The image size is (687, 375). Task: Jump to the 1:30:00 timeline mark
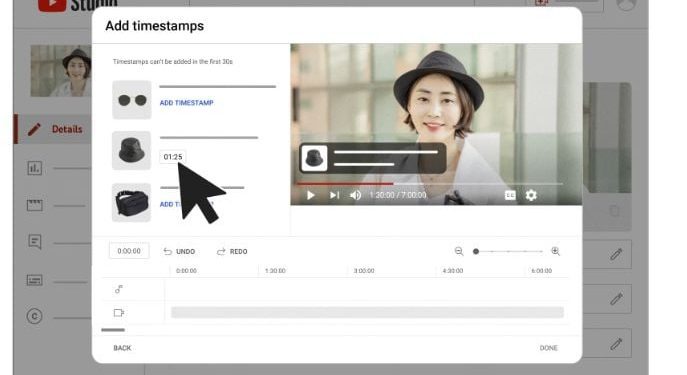(x=275, y=271)
